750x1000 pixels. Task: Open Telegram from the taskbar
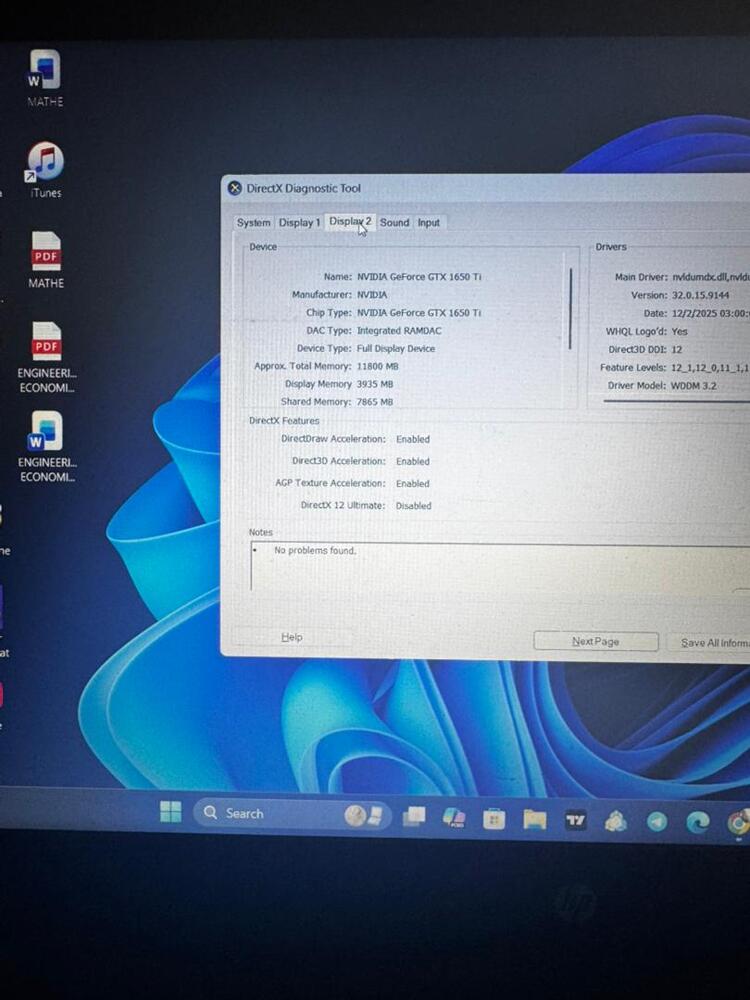[657, 821]
